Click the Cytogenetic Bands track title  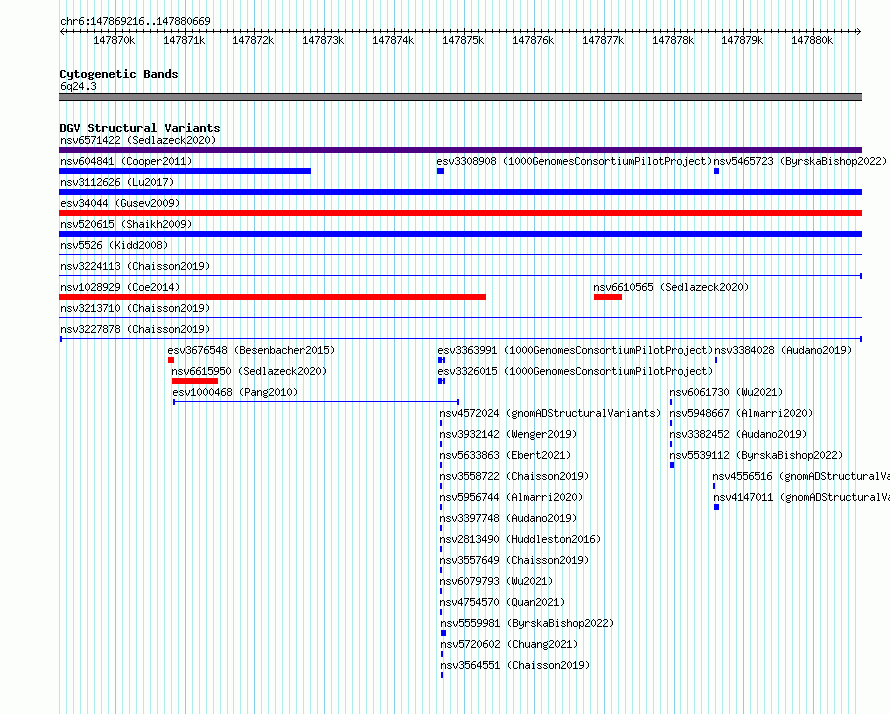tap(119, 74)
